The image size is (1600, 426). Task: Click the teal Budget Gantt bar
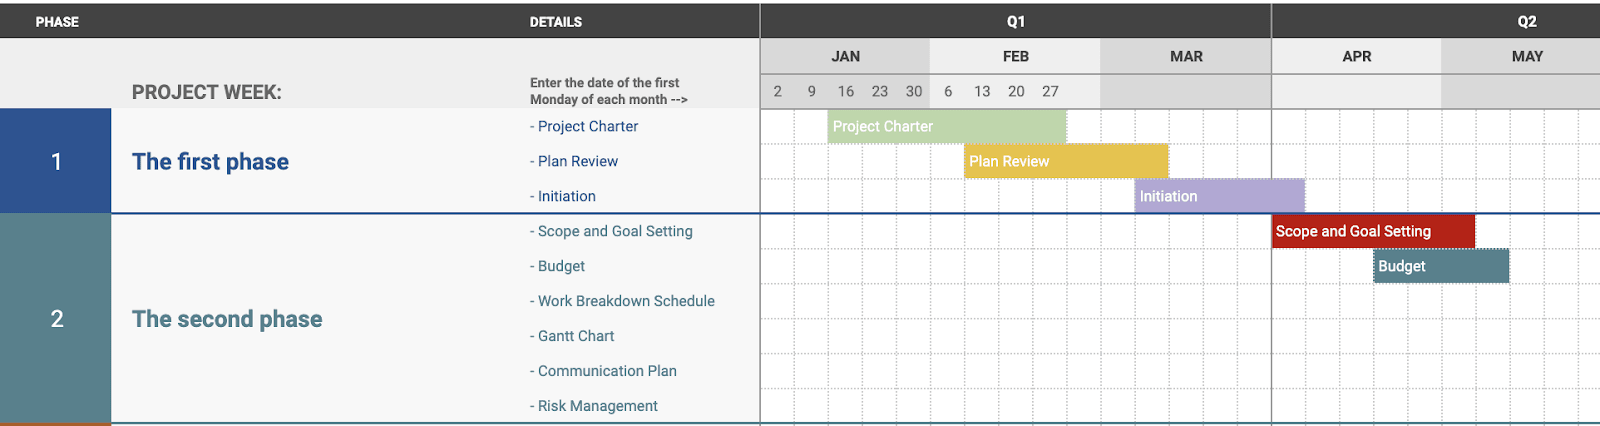click(1441, 266)
